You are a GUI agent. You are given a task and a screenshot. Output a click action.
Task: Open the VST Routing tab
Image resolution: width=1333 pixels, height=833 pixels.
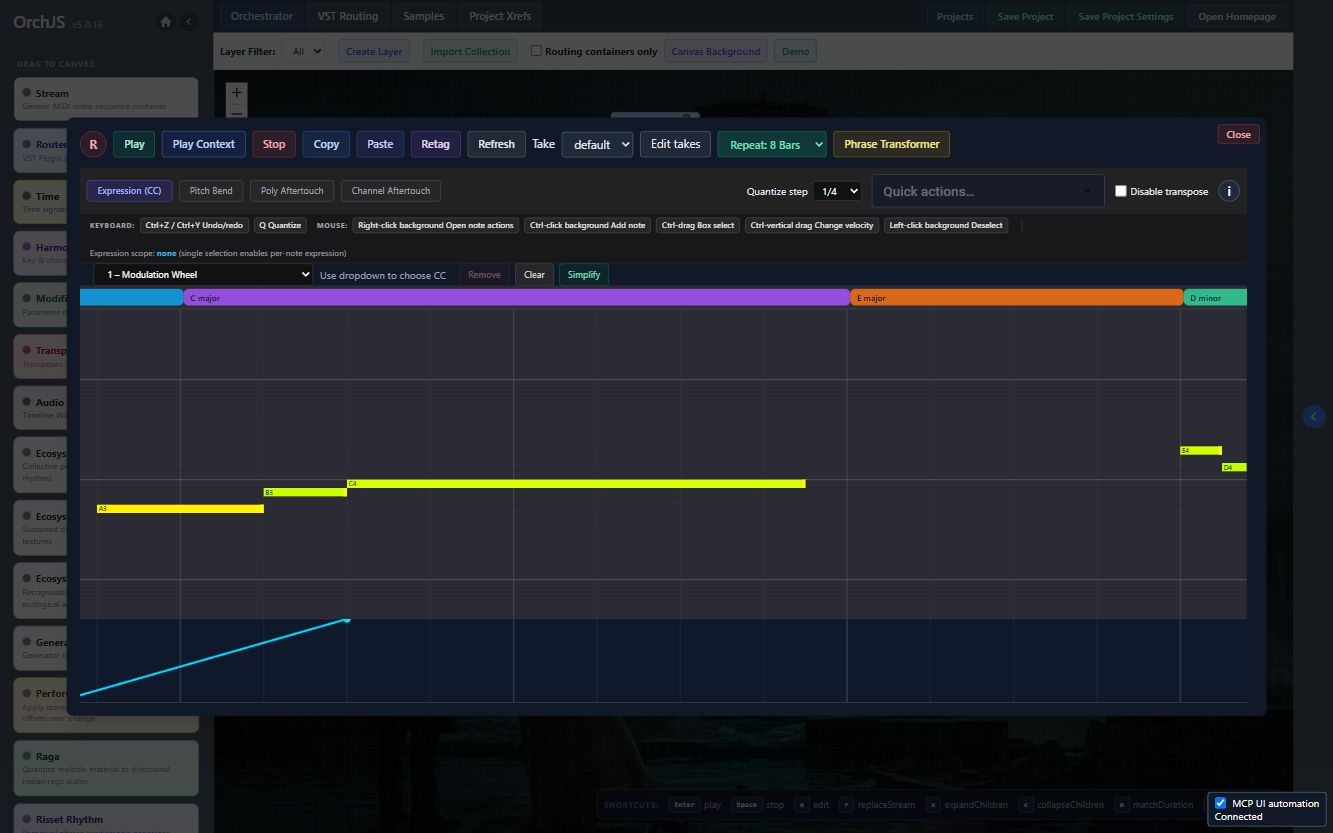(347, 16)
